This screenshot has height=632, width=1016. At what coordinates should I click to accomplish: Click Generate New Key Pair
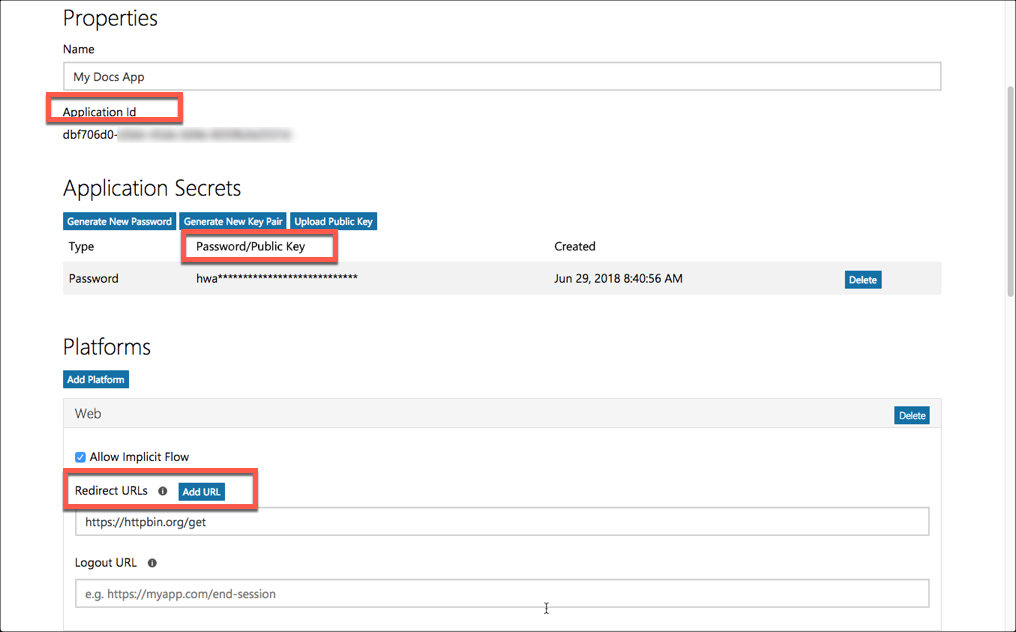[x=232, y=221]
